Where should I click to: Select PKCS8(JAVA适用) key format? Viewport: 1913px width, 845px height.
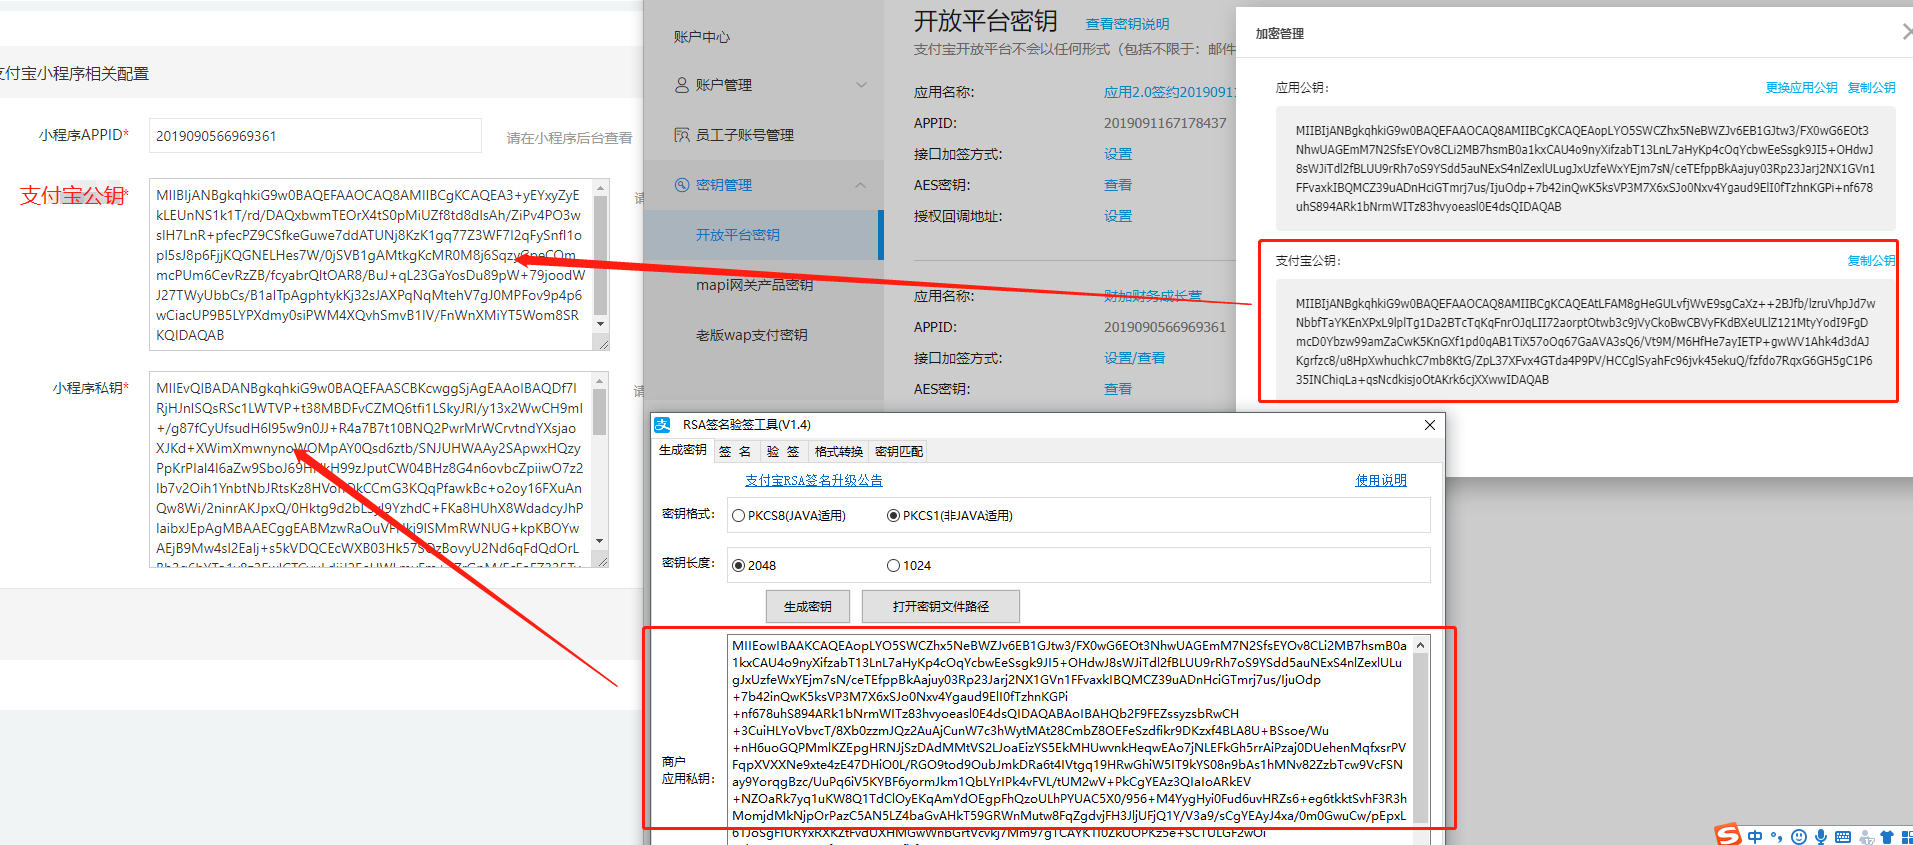click(739, 516)
